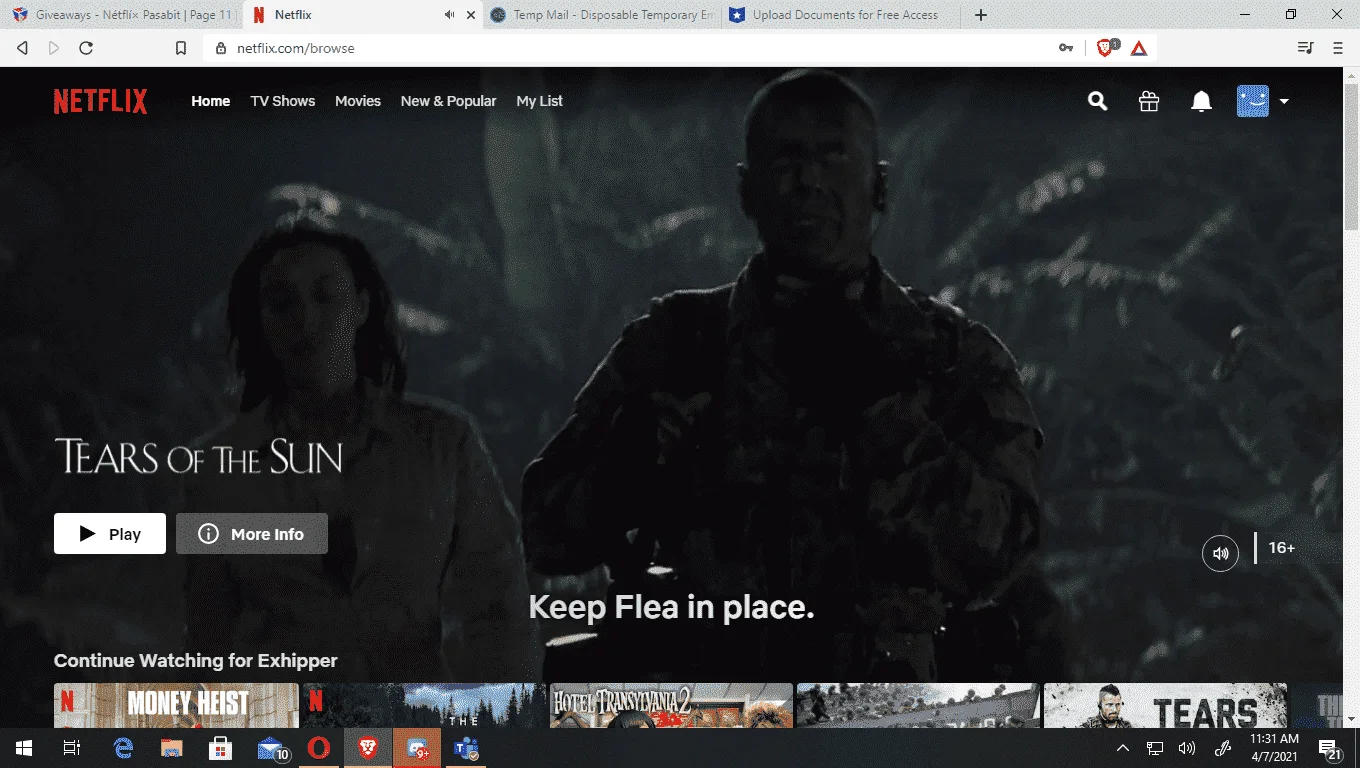Mute the Netflix tab audio icon
Screen dimensions: 1360x768
pyautogui.click(x=449, y=15)
